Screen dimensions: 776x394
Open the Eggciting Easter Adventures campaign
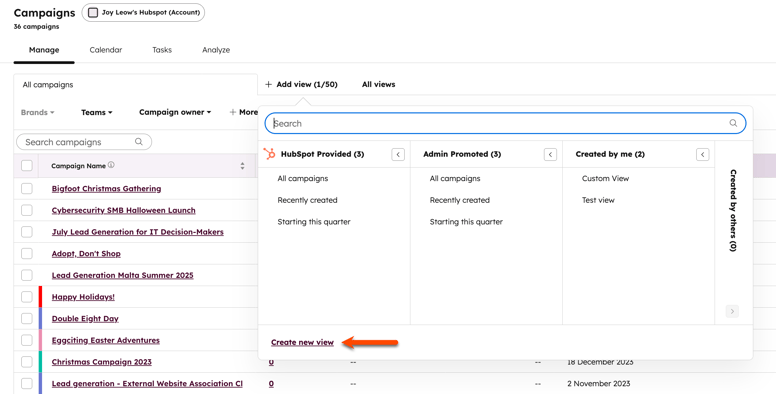point(106,340)
